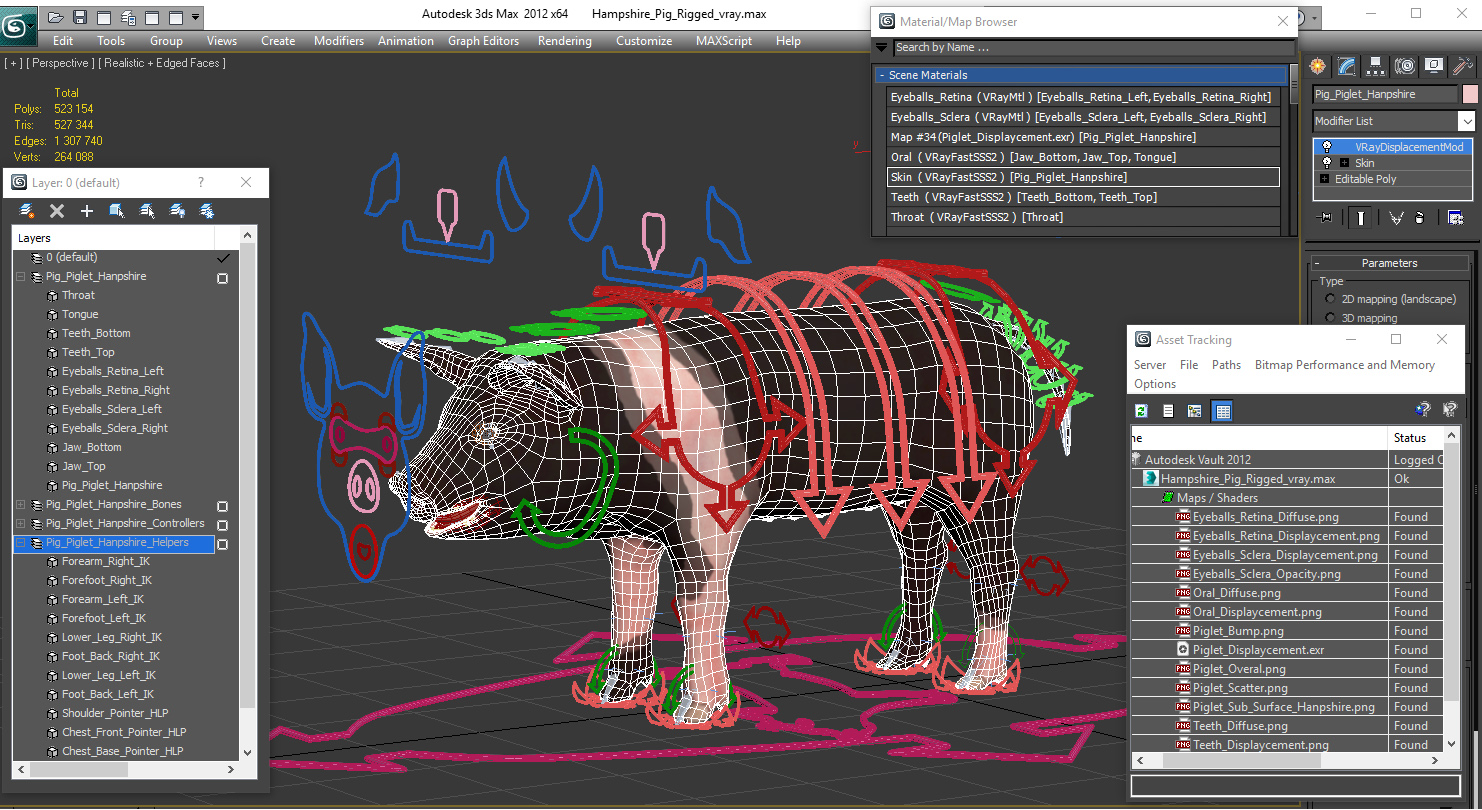Click Delete layer X icon in Layer dialog
The height and width of the screenshot is (810, 1482).
click(x=57, y=211)
